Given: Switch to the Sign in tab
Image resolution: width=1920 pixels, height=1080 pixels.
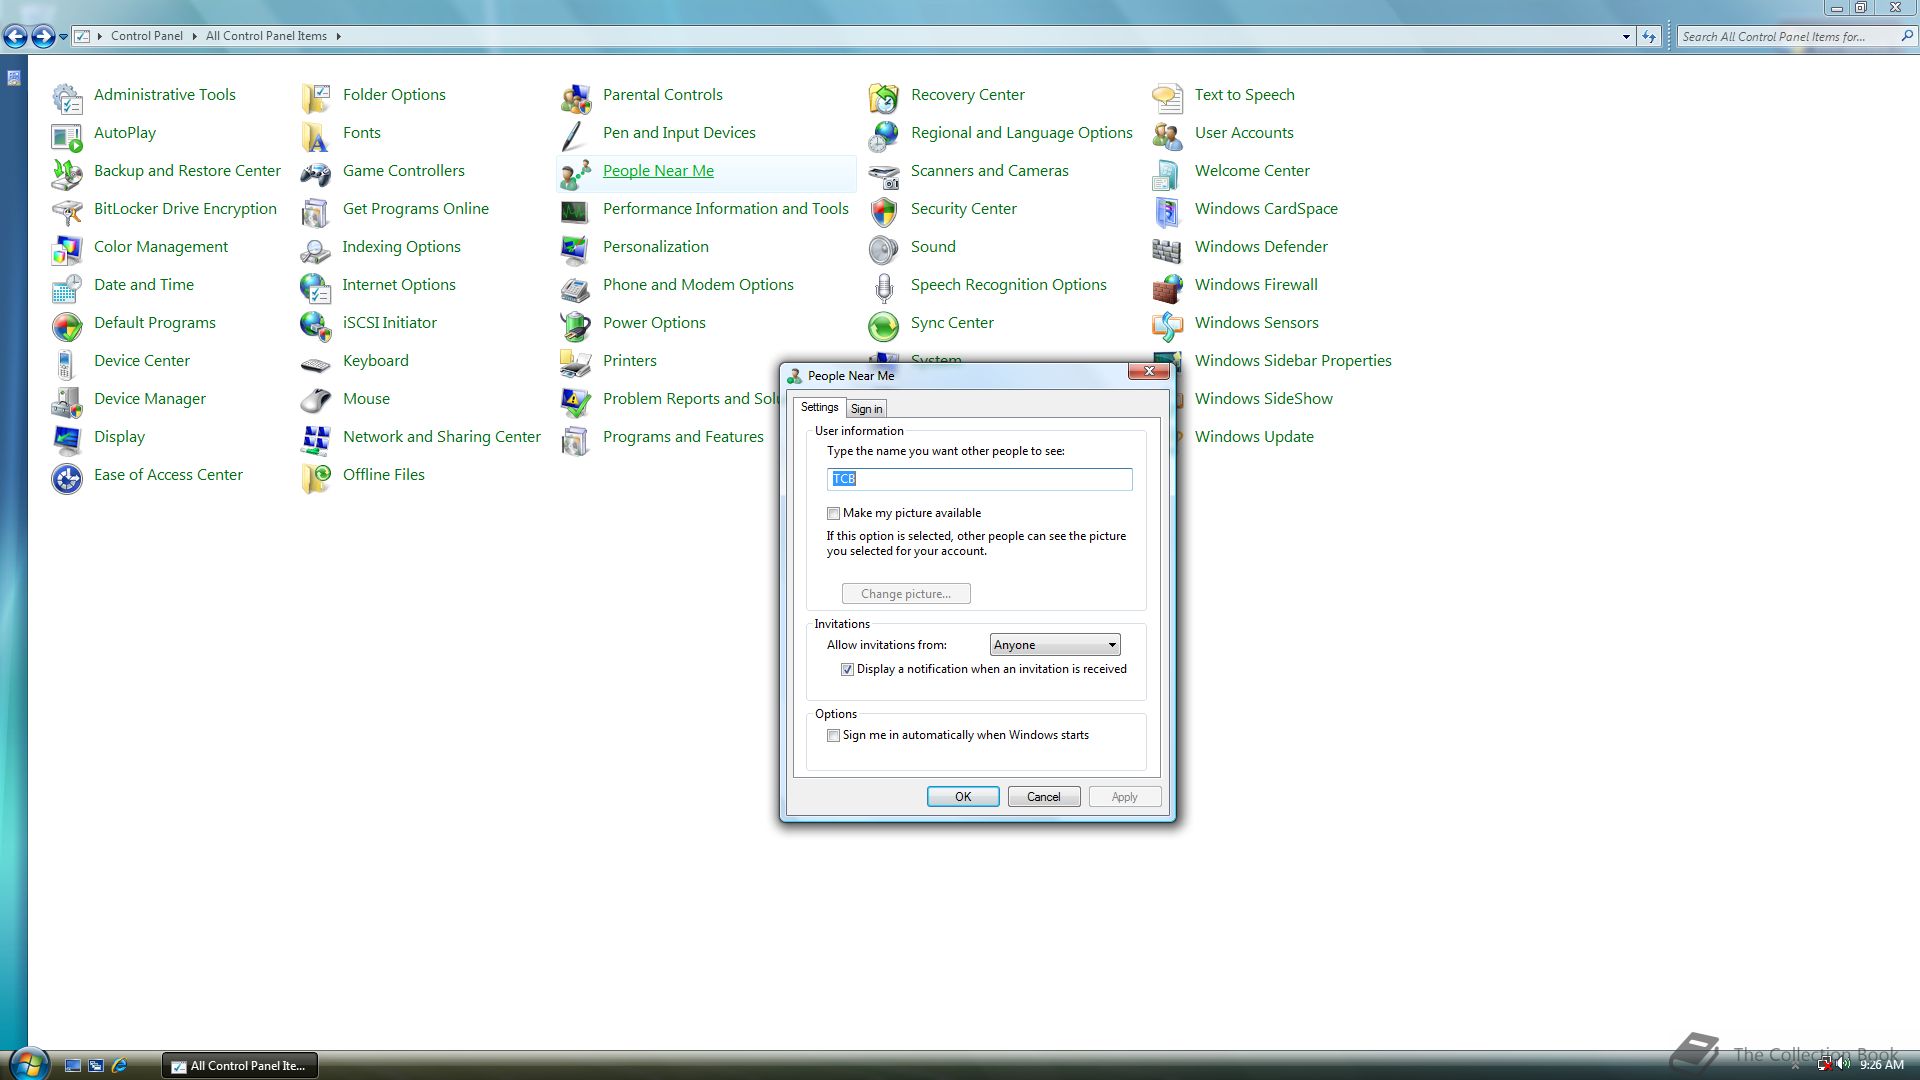Looking at the screenshot, I should click(866, 408).
